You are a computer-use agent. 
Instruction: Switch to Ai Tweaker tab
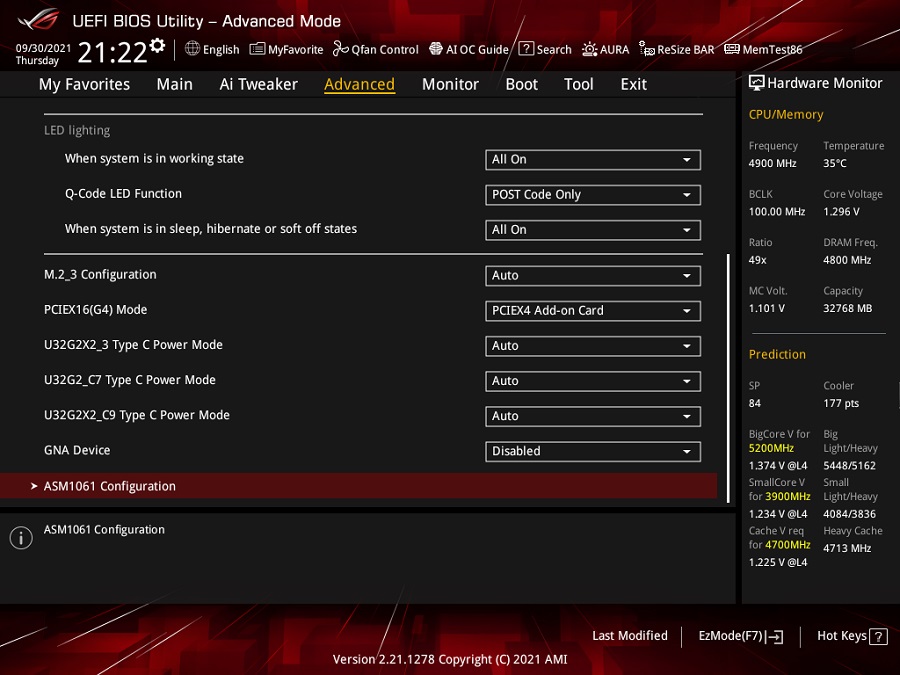(258, 84)
